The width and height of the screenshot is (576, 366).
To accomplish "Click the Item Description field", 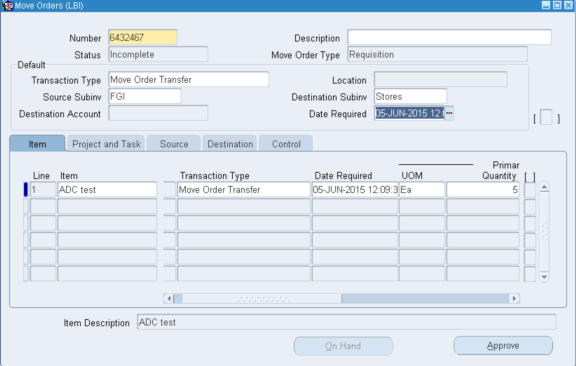I will click(x=346, y=322).
